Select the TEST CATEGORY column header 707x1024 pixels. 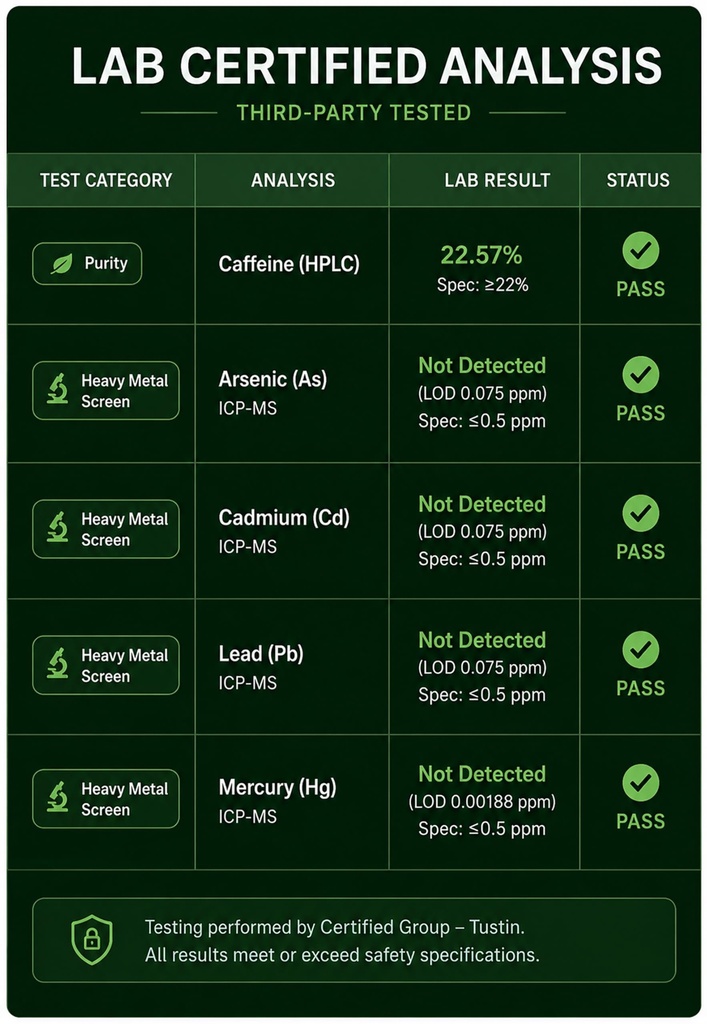(106, 180)
